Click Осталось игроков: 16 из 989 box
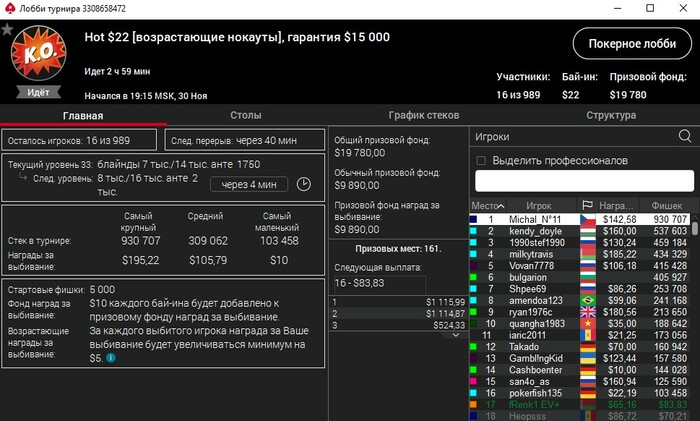Viewport: 700px width, 421px height. coord(79,140)
